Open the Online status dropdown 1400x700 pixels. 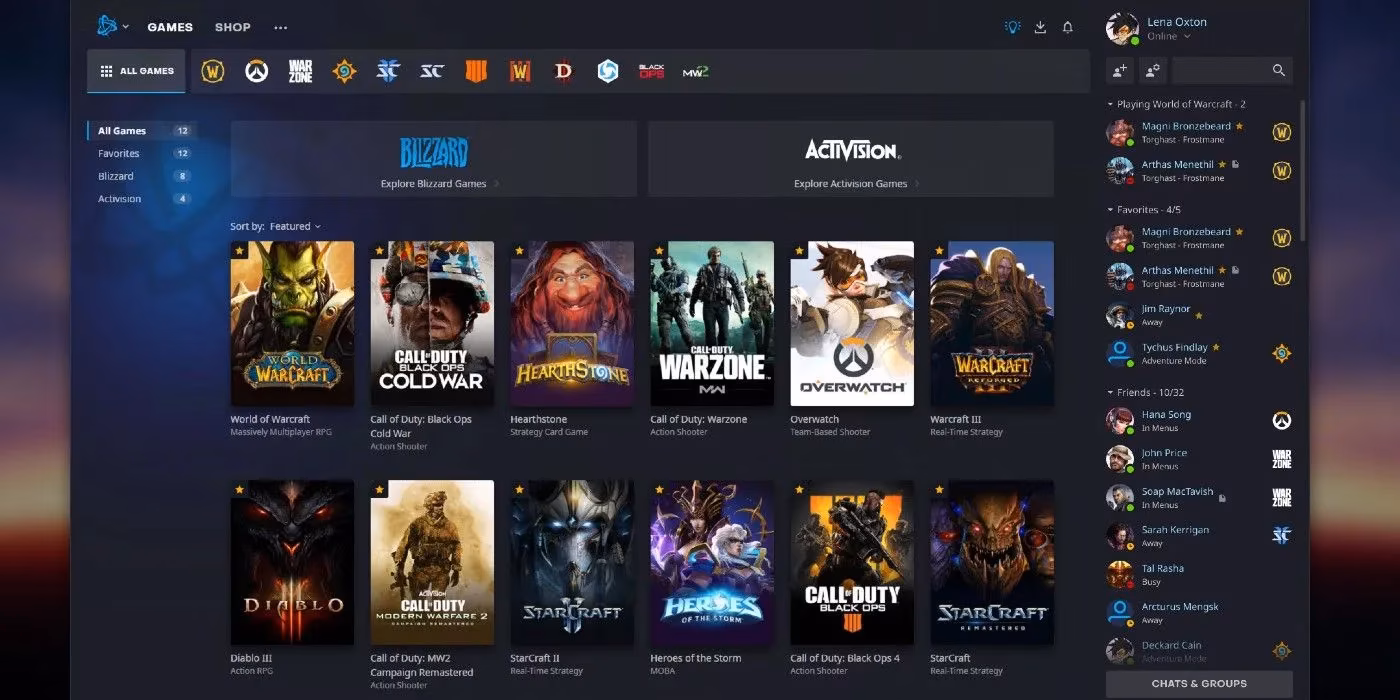pos(1168,37)
